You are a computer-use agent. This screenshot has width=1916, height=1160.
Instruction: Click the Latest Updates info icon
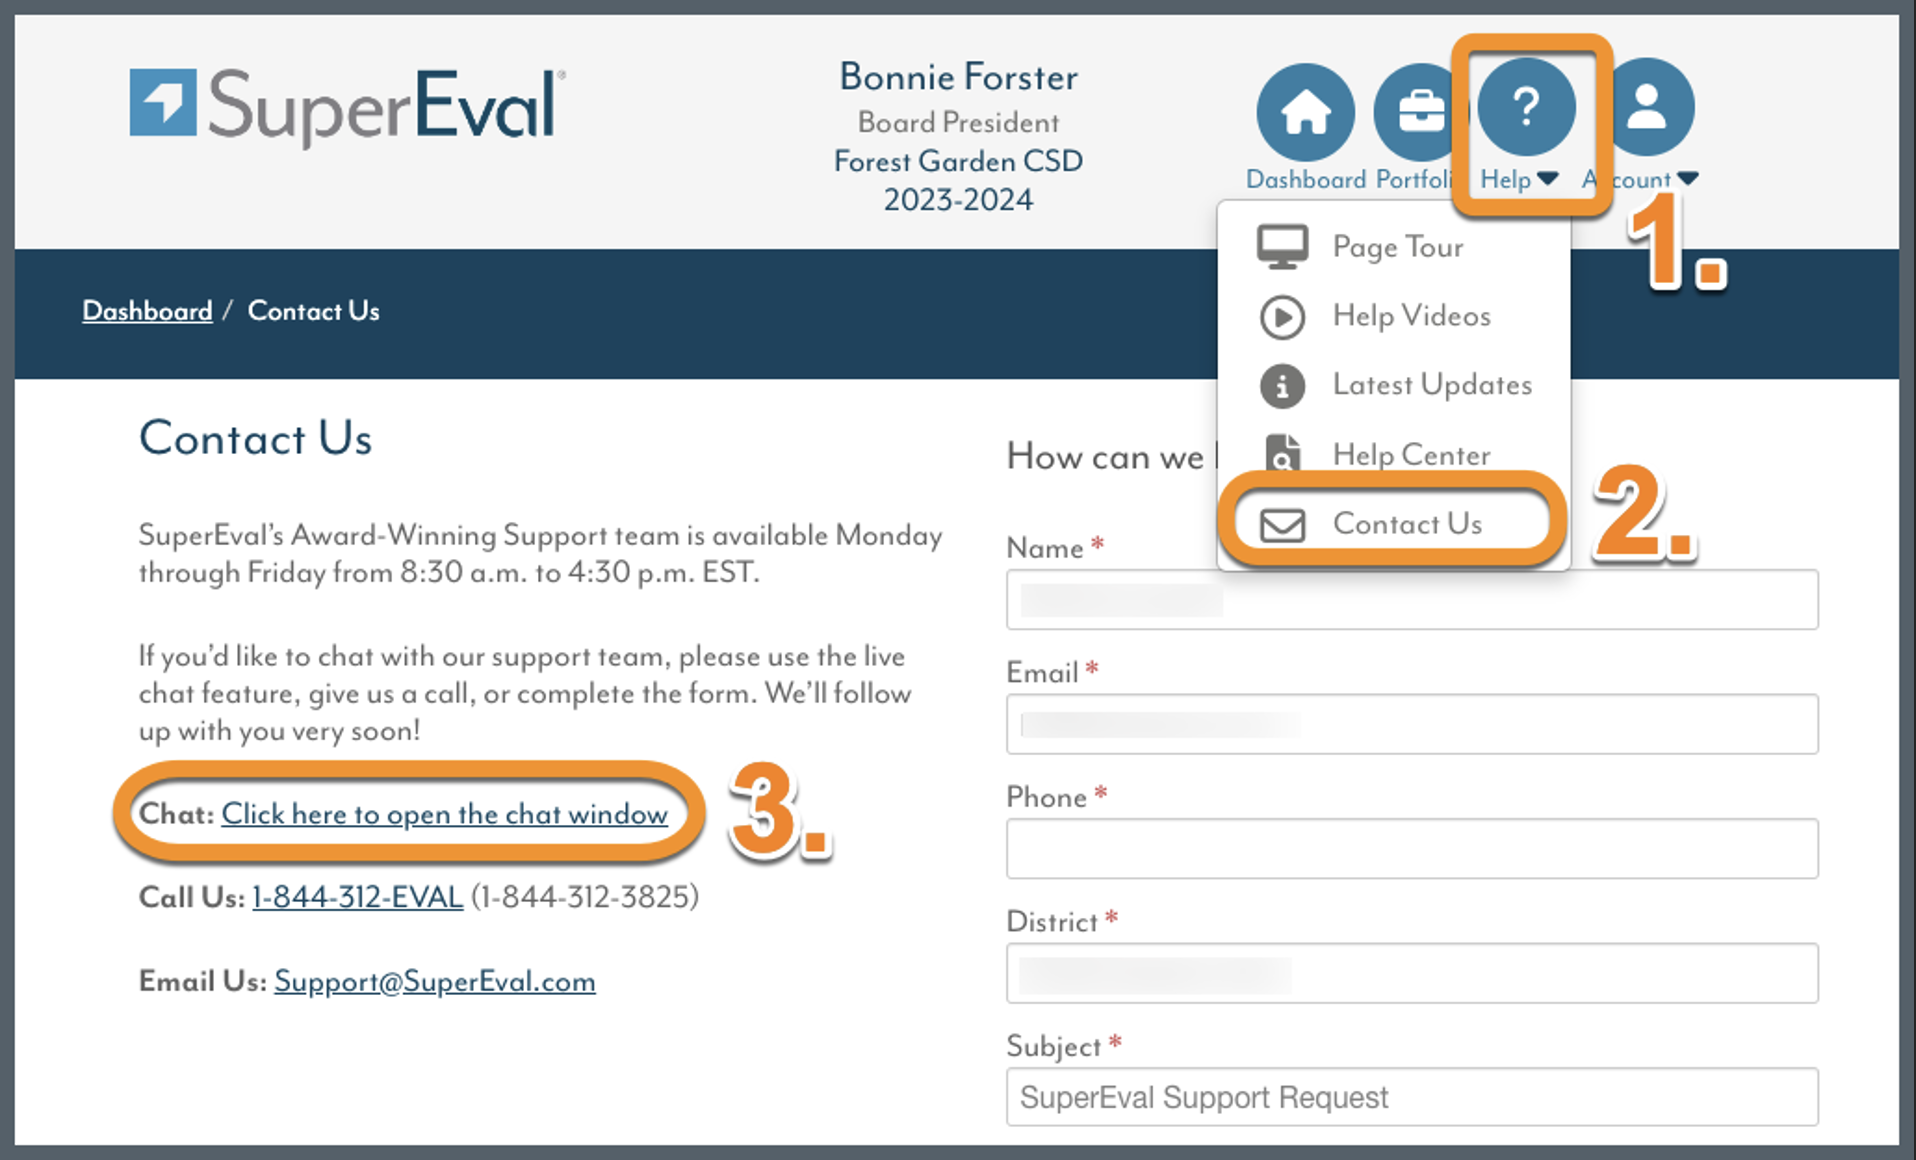click(1282, 386)
